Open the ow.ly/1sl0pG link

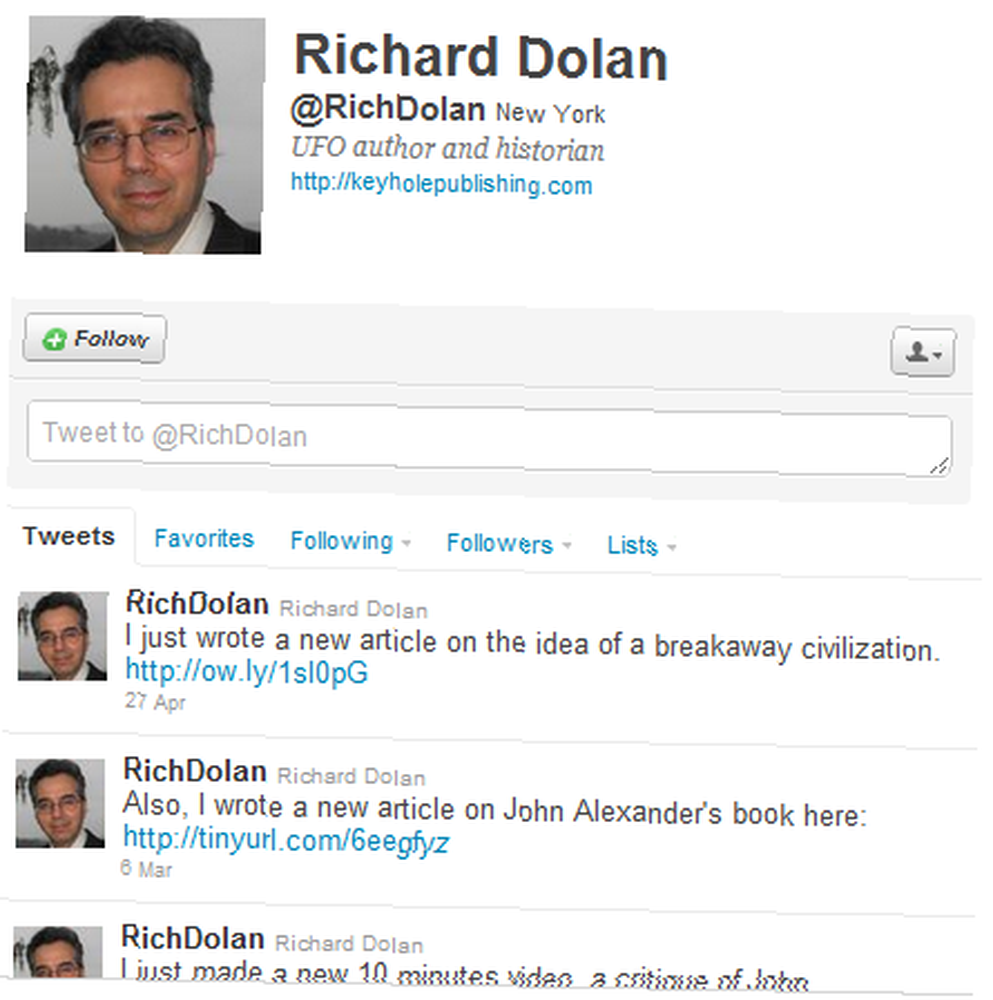(247, 672)
